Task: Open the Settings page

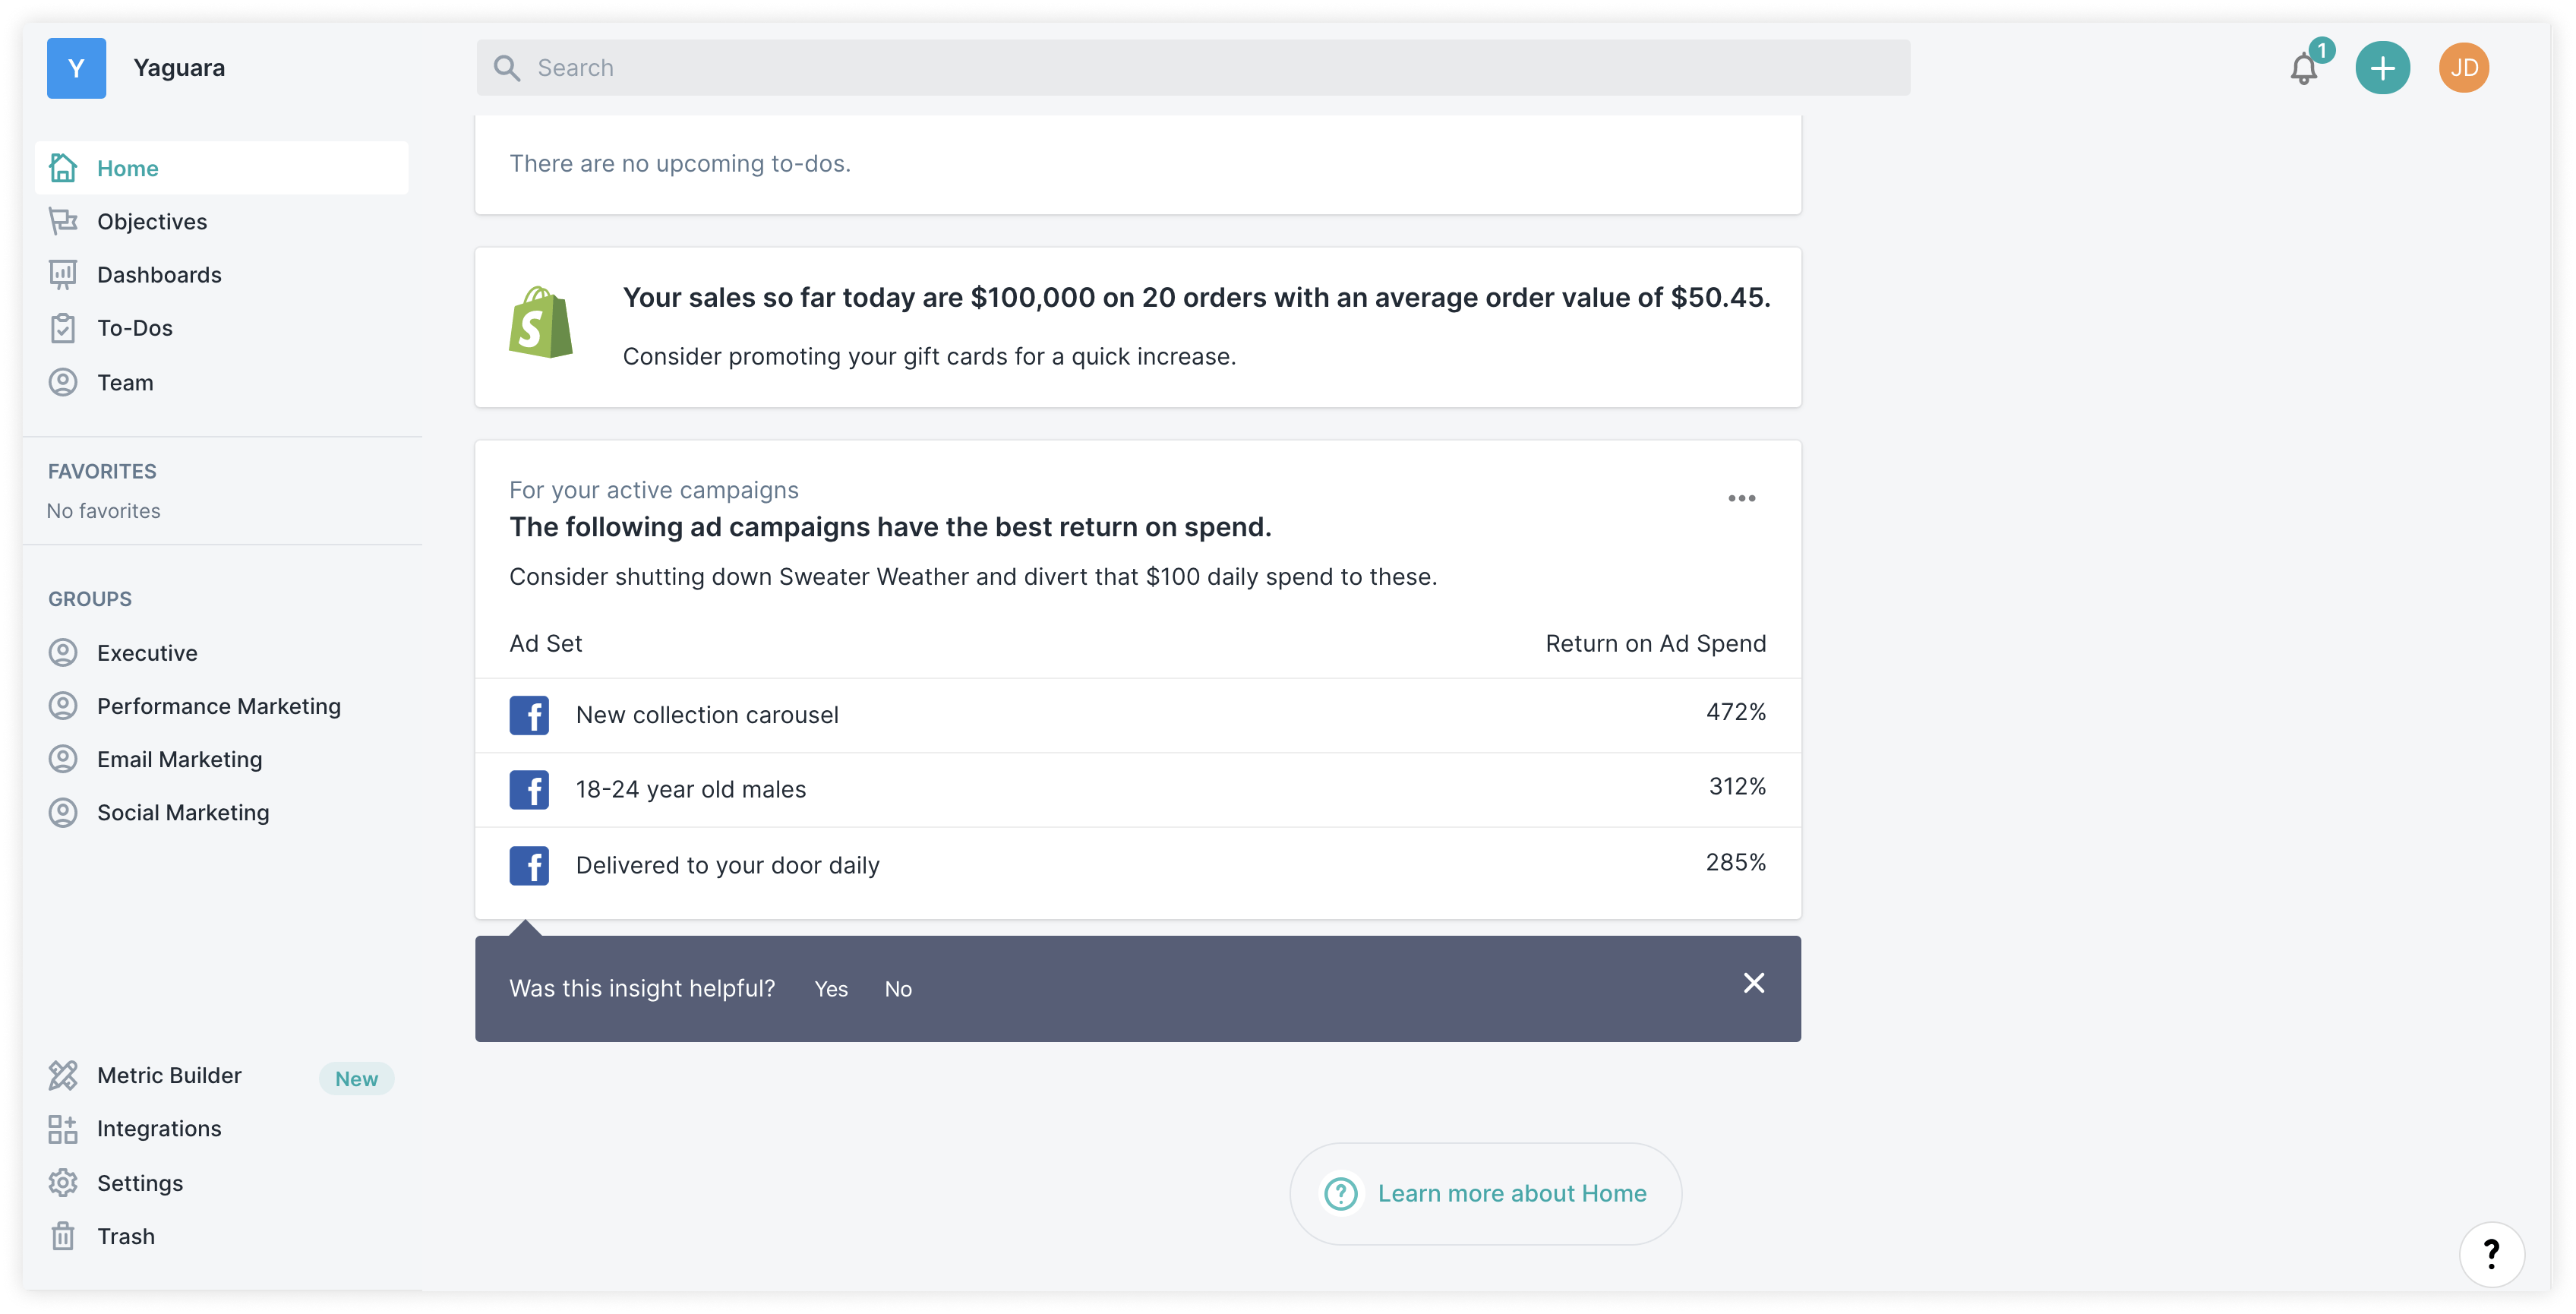Action: coord(140,1183)
